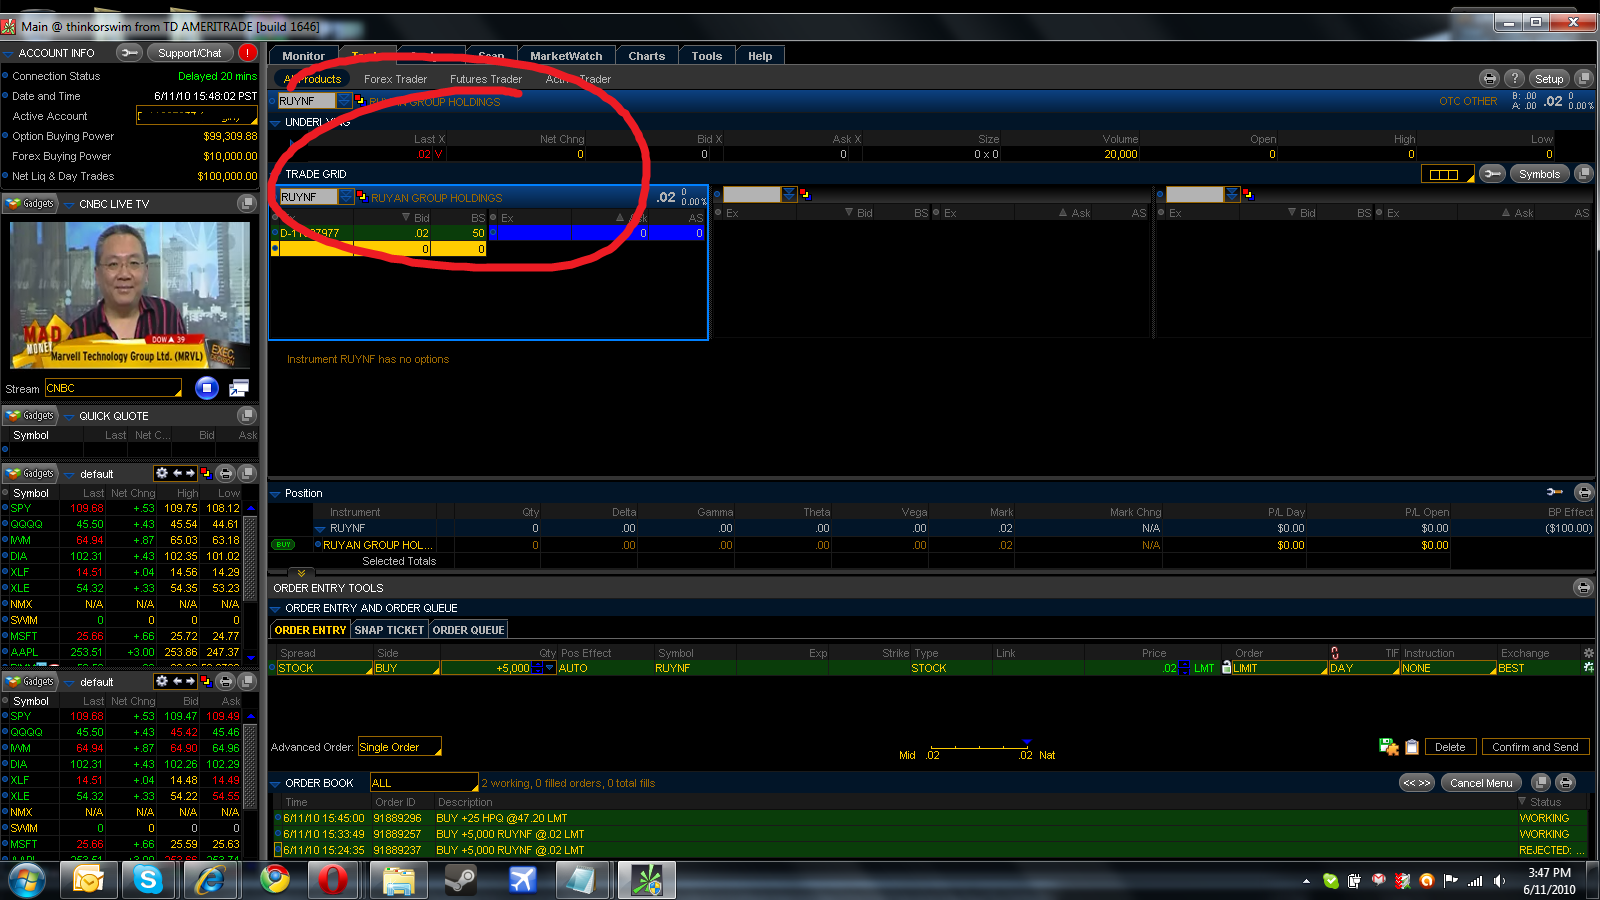Click the save order icon beside Delete
The height and width of the screenshot is (900, 1600).
coord(1389,746)
